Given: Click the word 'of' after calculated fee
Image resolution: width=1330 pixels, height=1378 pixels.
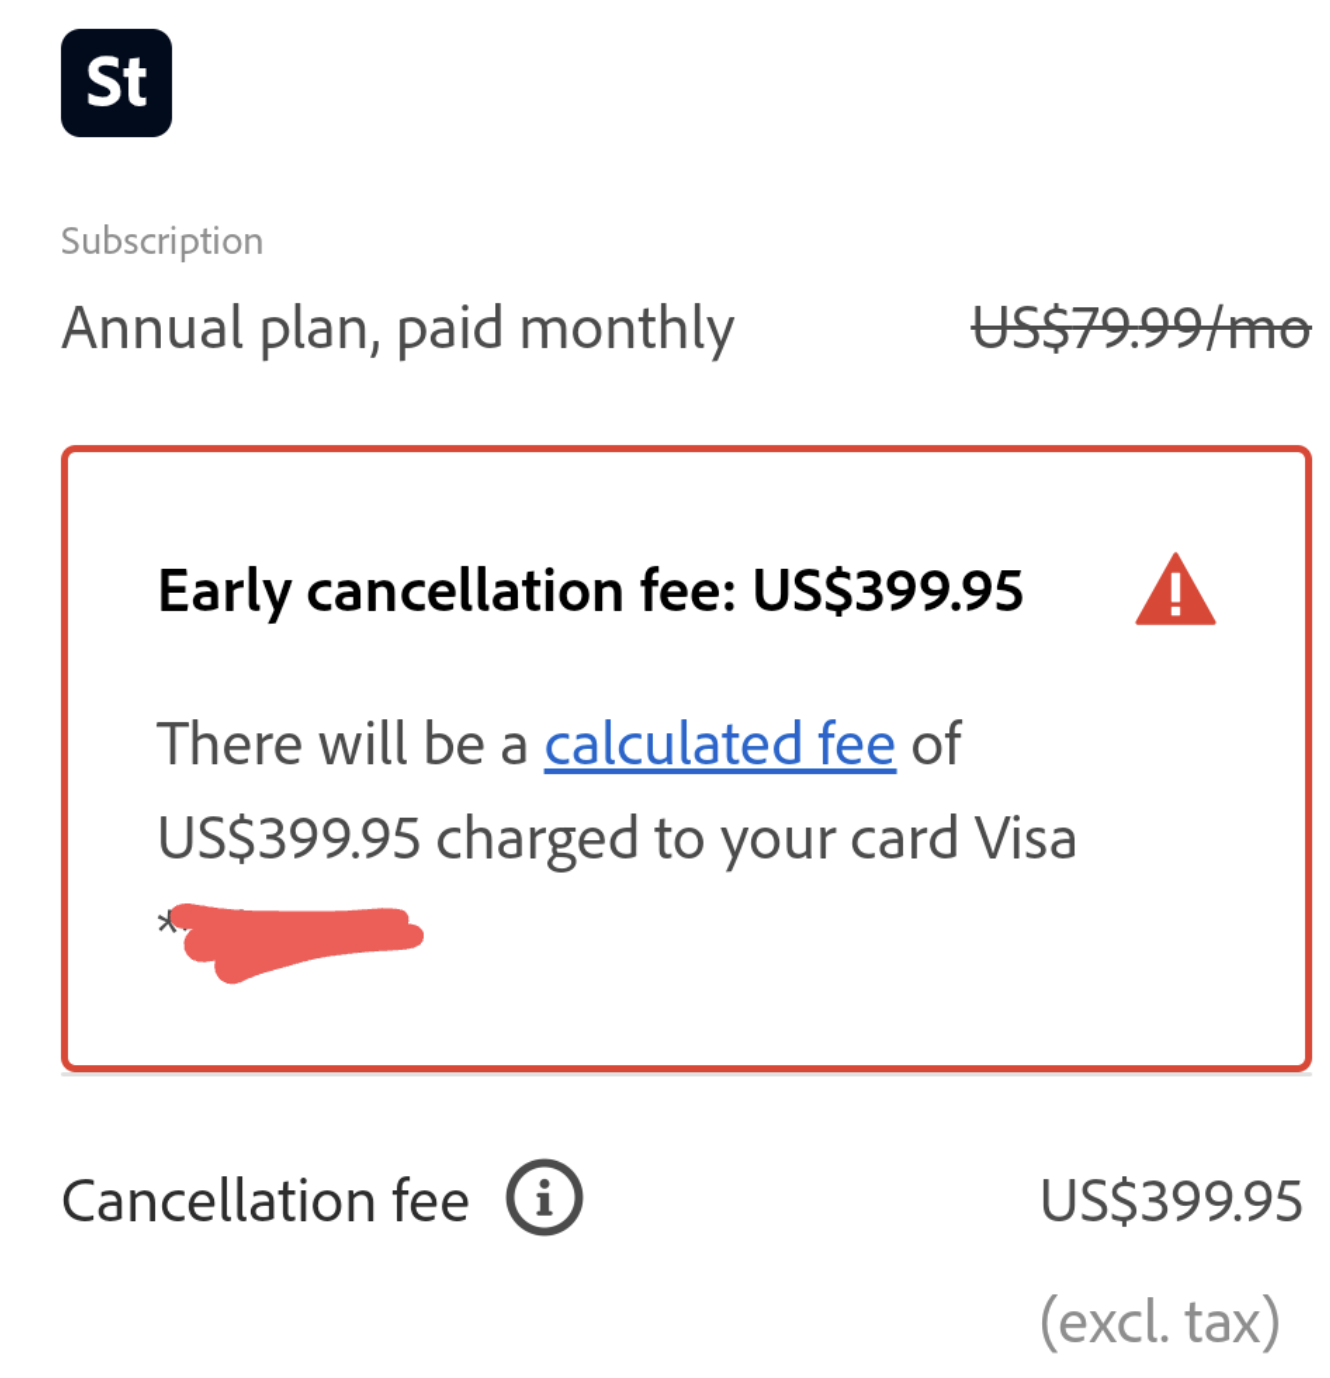Looking at the screenshot, I should [935, 745].
